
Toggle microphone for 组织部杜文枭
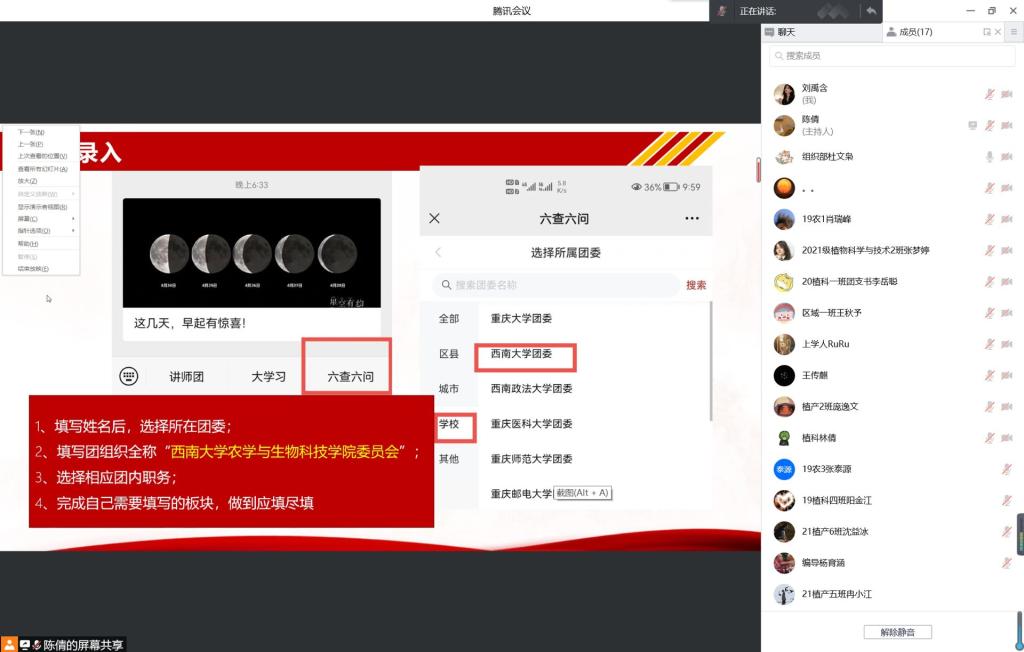click(x=989, y=157)
